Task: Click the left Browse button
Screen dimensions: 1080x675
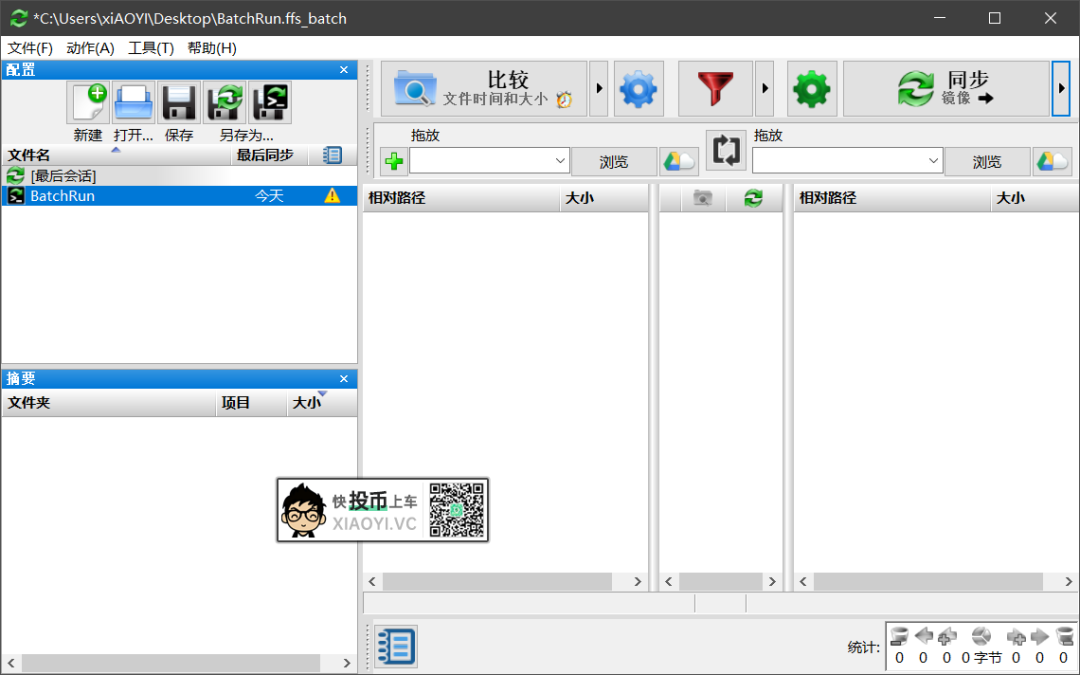Action: click(613, 161)
